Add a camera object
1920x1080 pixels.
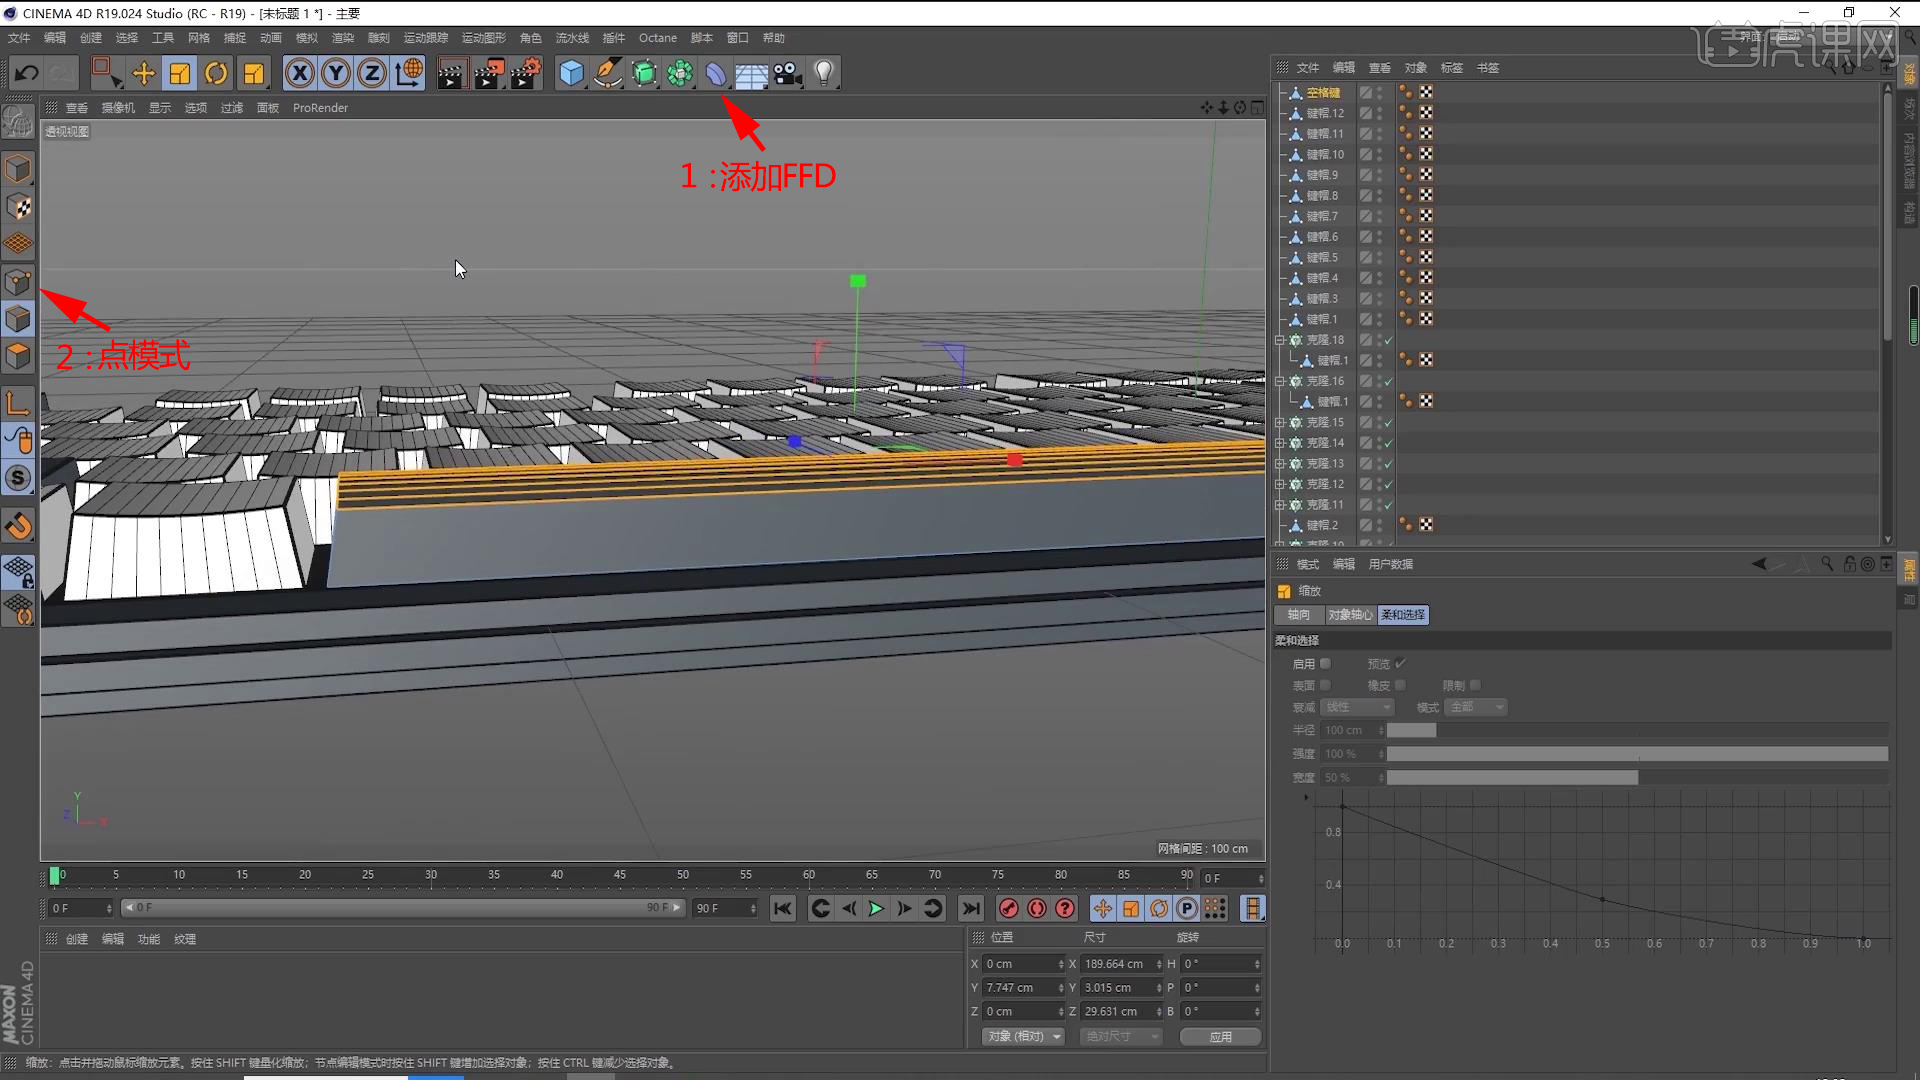pos(788,73)
